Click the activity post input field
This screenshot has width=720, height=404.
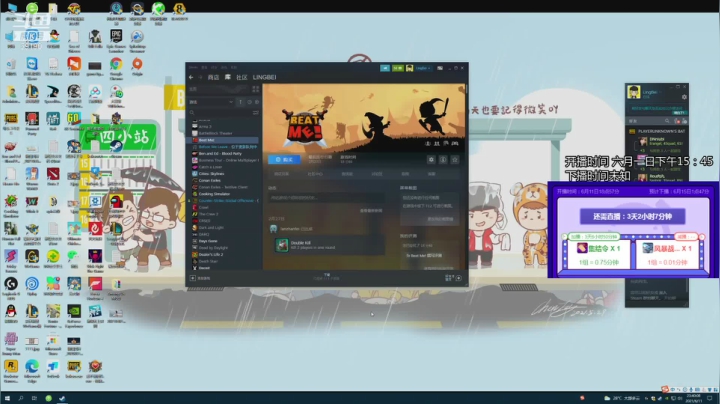click(x=326, y=198)
